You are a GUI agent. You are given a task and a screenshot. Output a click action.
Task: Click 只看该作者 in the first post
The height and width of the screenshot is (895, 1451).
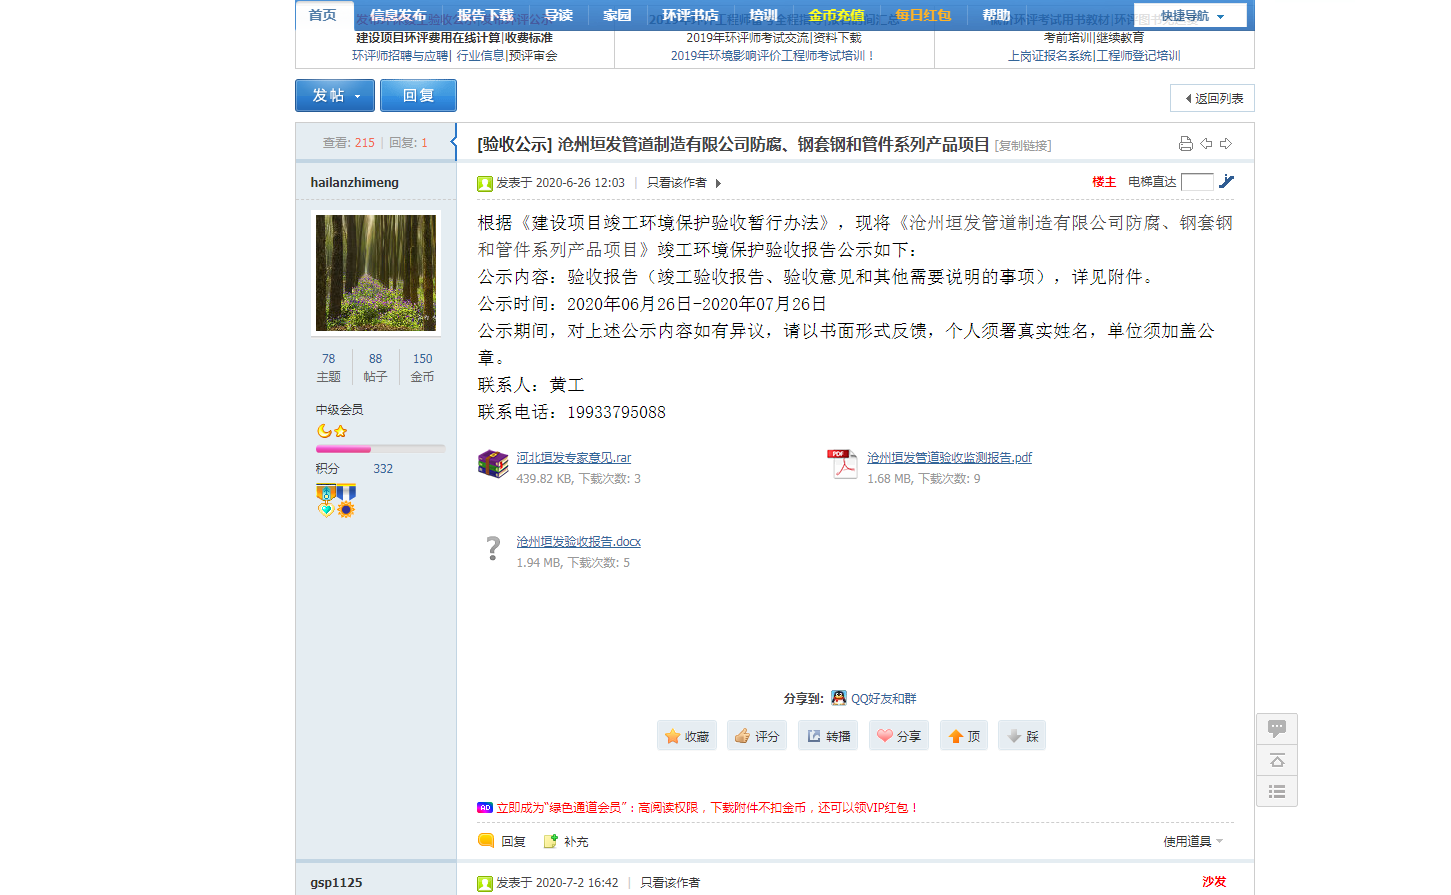click(677, 183)
